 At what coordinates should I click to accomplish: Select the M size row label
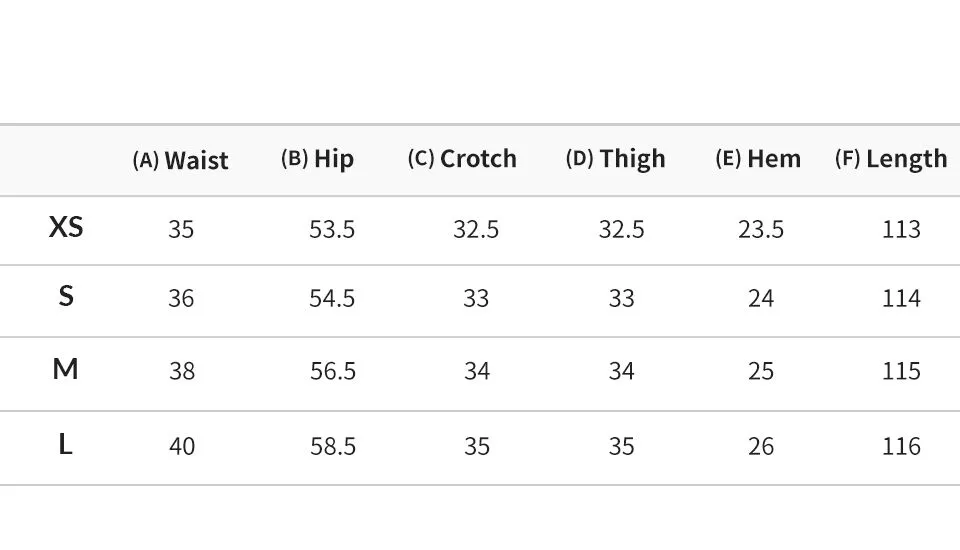point(66,369)
